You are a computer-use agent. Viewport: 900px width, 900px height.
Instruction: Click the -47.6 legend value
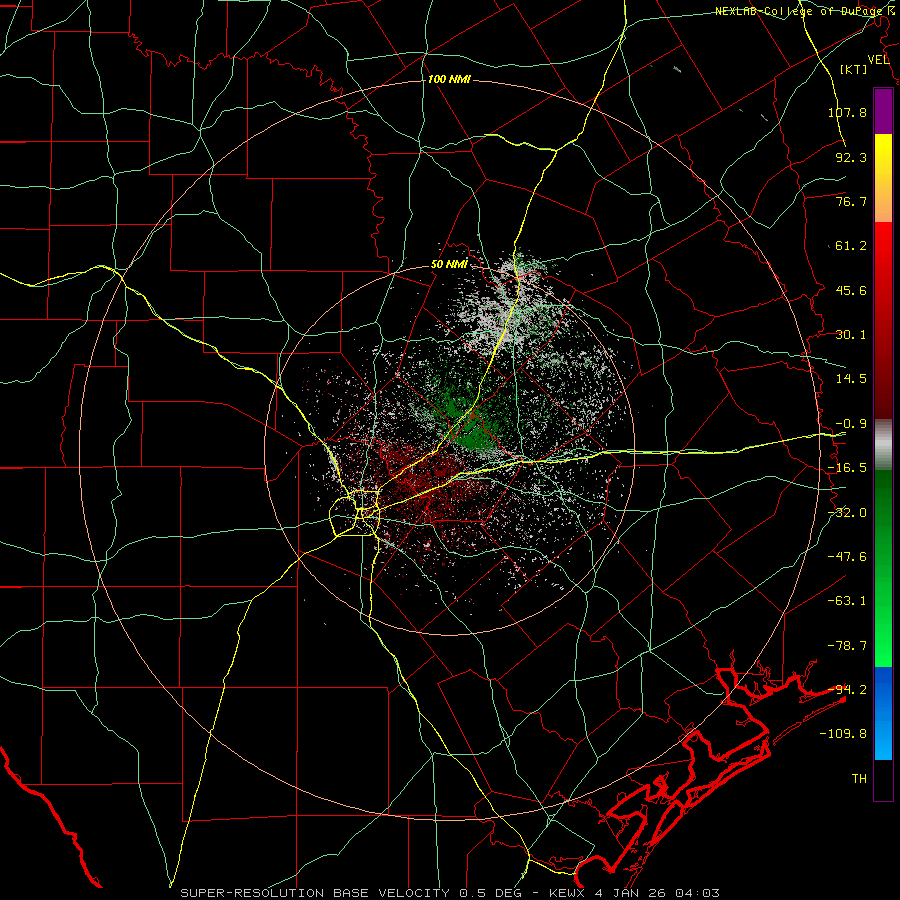[847, 557]
